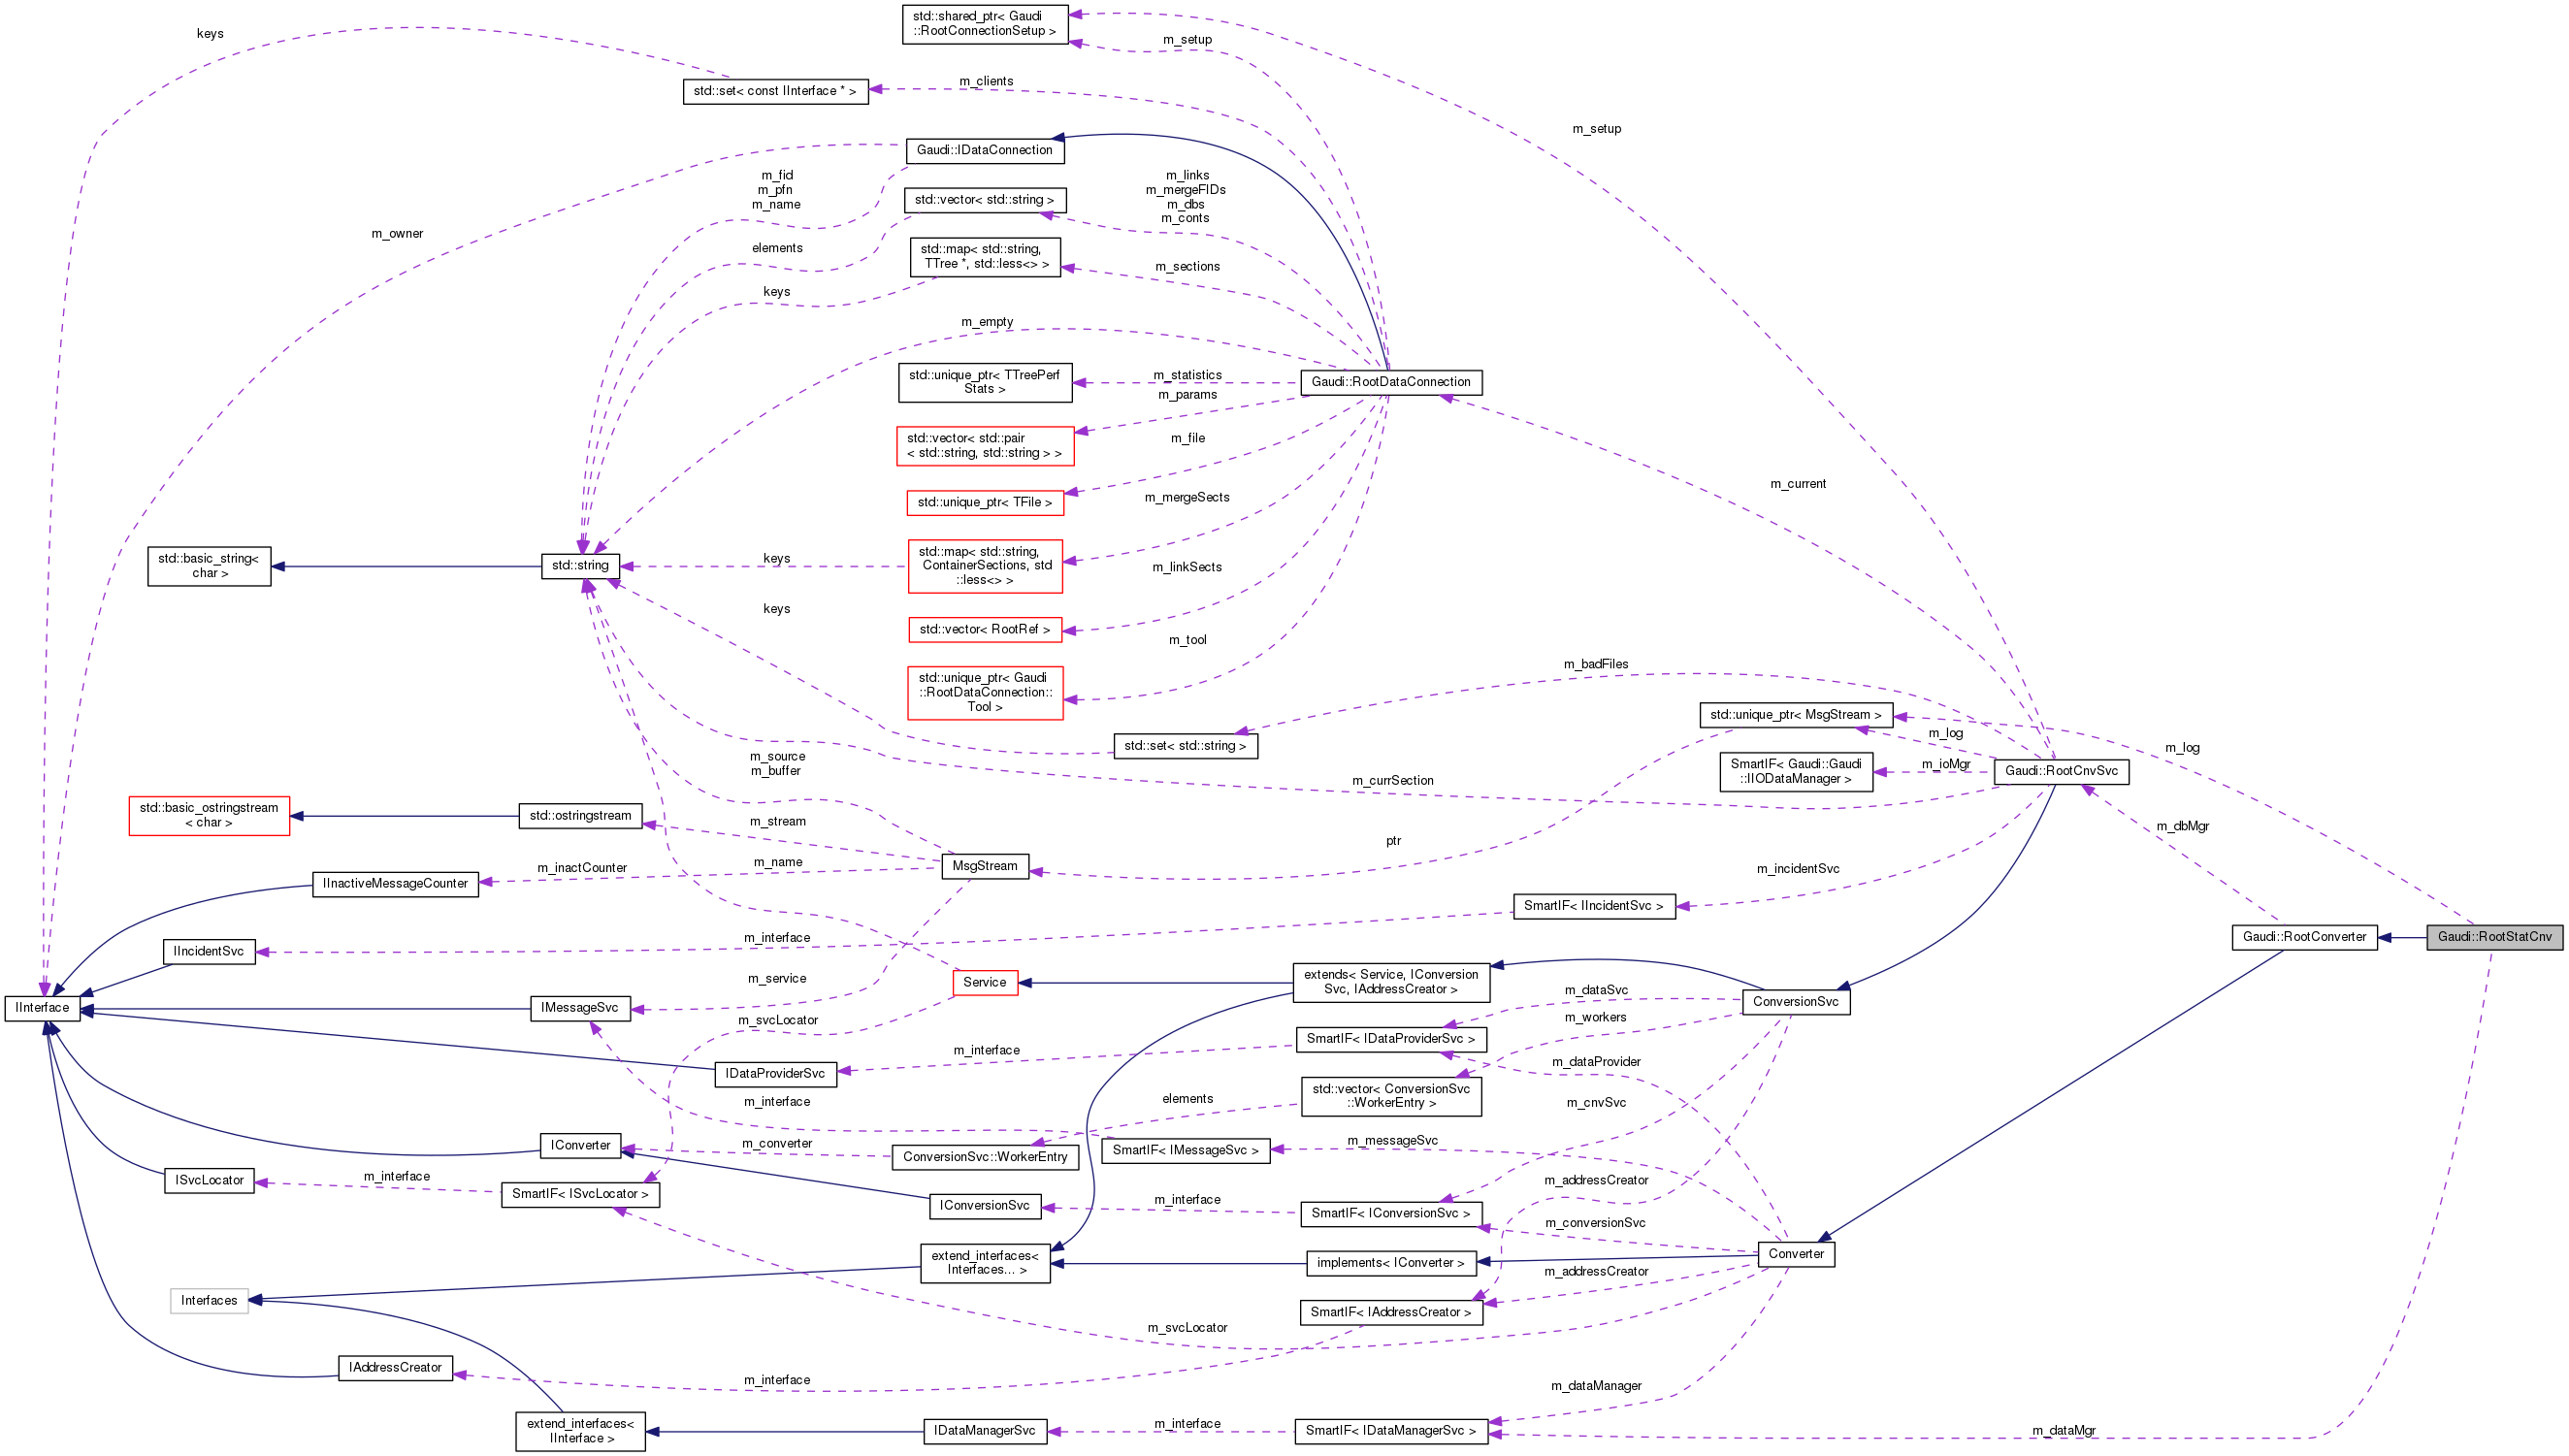Select the Service node
This screenshot has width=2569, height=1456.
pos(985,982)
